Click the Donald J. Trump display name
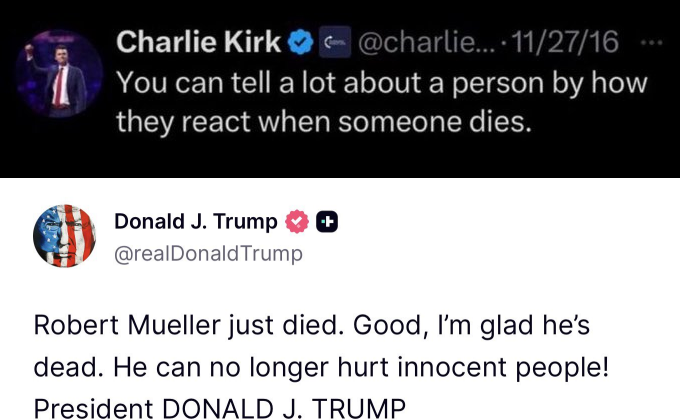 (196, 222)
